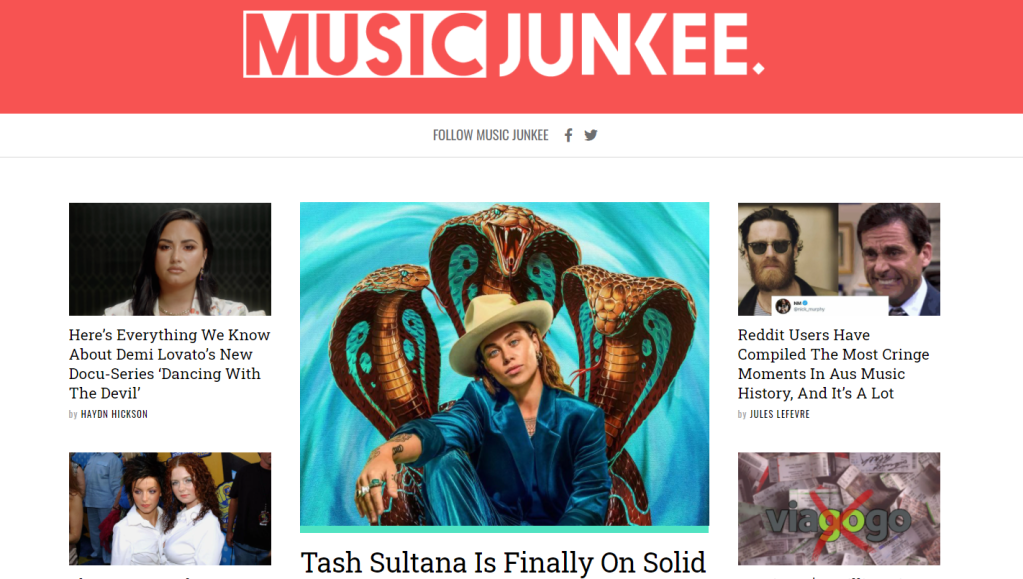Open the crossed-out Viagogo article thumbnail
This screenshot has height=579, width=1023.
838,509
